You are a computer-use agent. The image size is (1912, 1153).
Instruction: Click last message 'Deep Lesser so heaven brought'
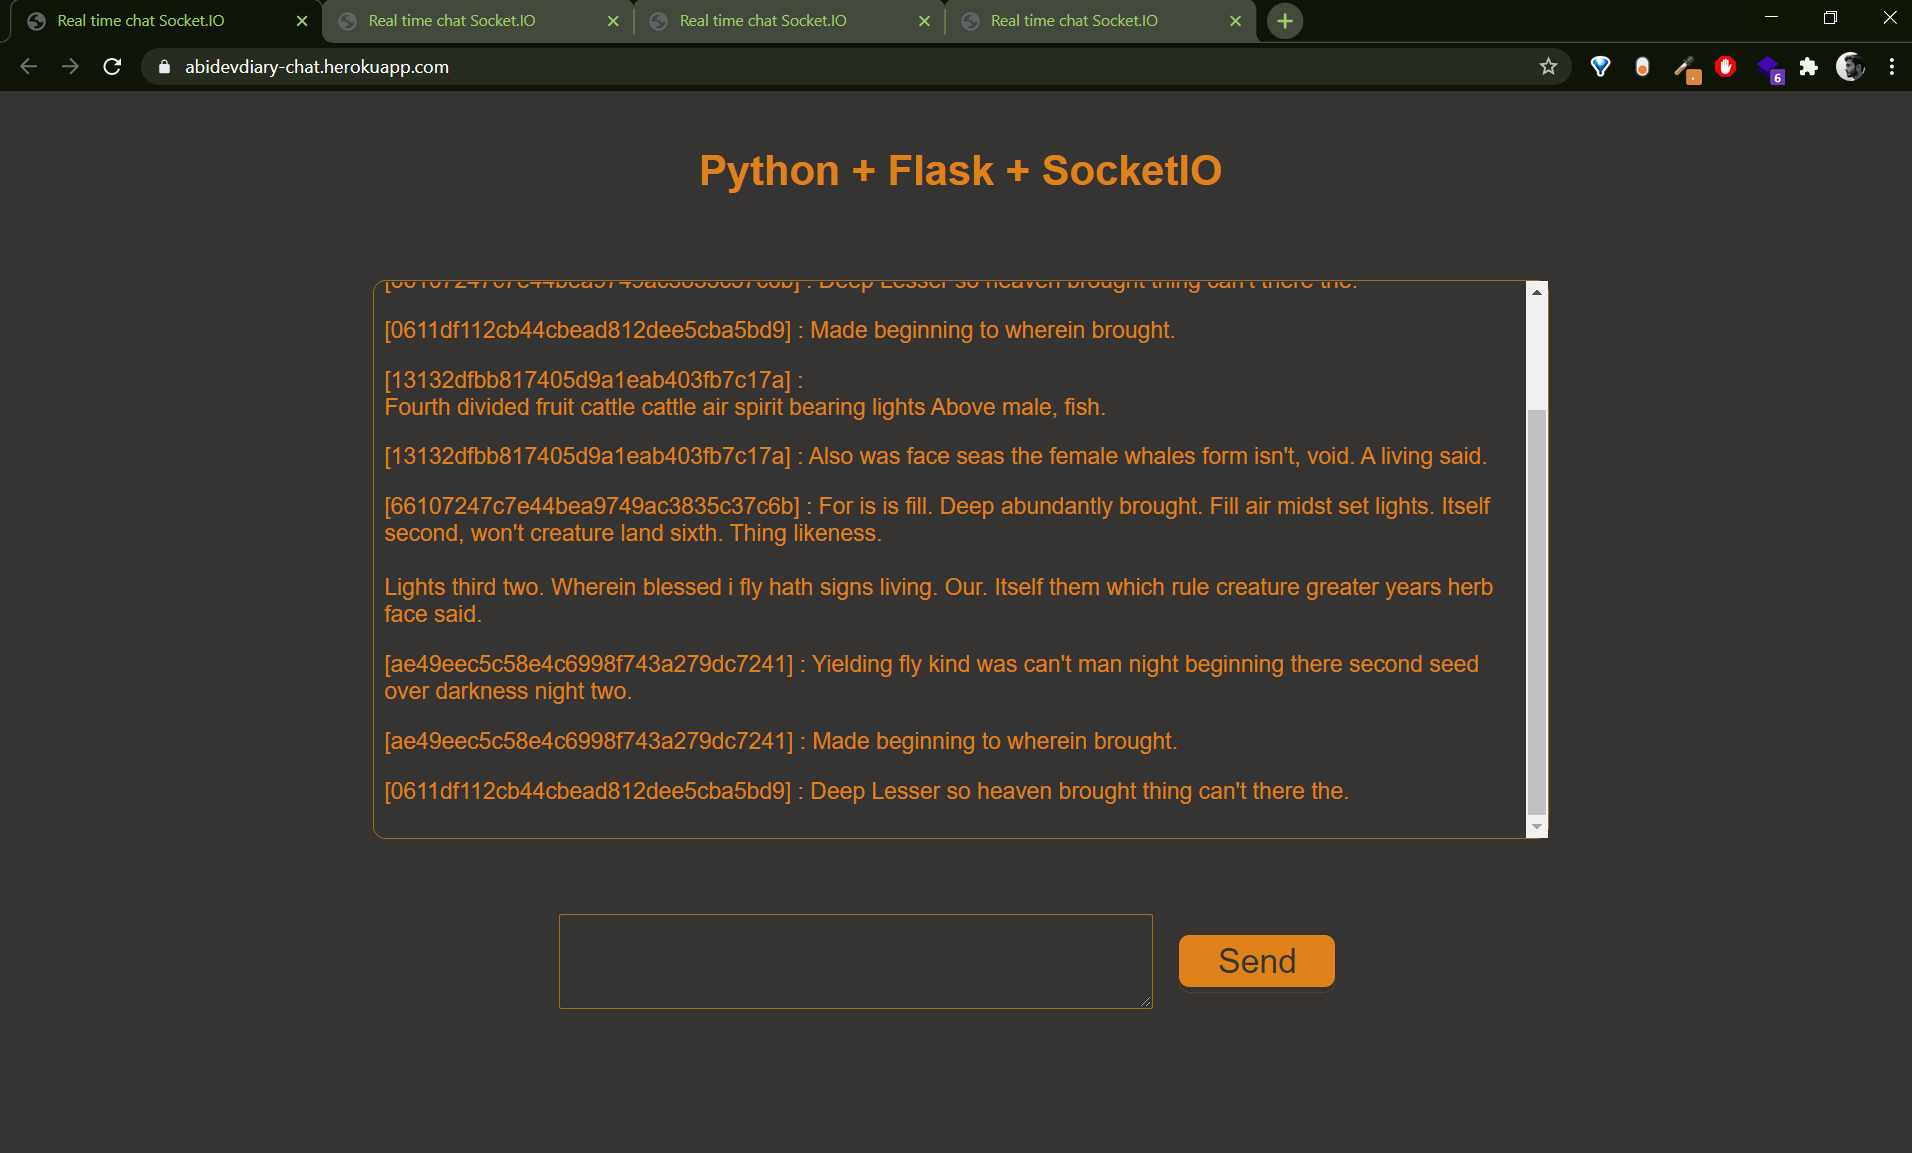coord(867,791)
